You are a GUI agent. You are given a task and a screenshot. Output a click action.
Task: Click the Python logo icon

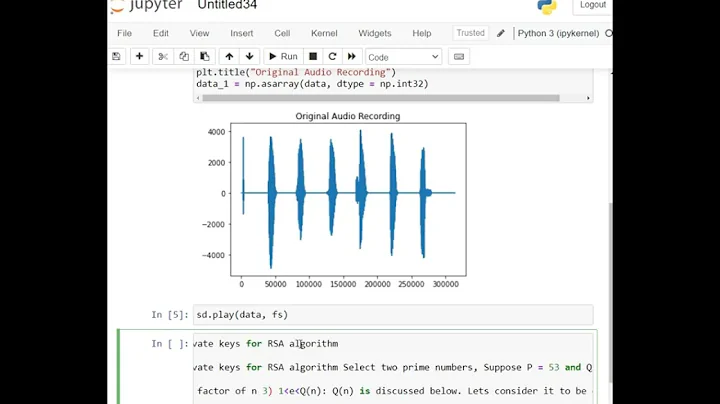point(546,6)
